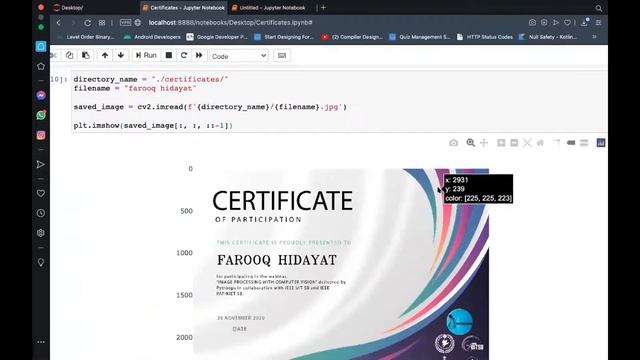Image resolution: width=640 pixels, height=360 pixels.
Task: Open Start Designing For... bookmark
Action: (x=284, y=37)
